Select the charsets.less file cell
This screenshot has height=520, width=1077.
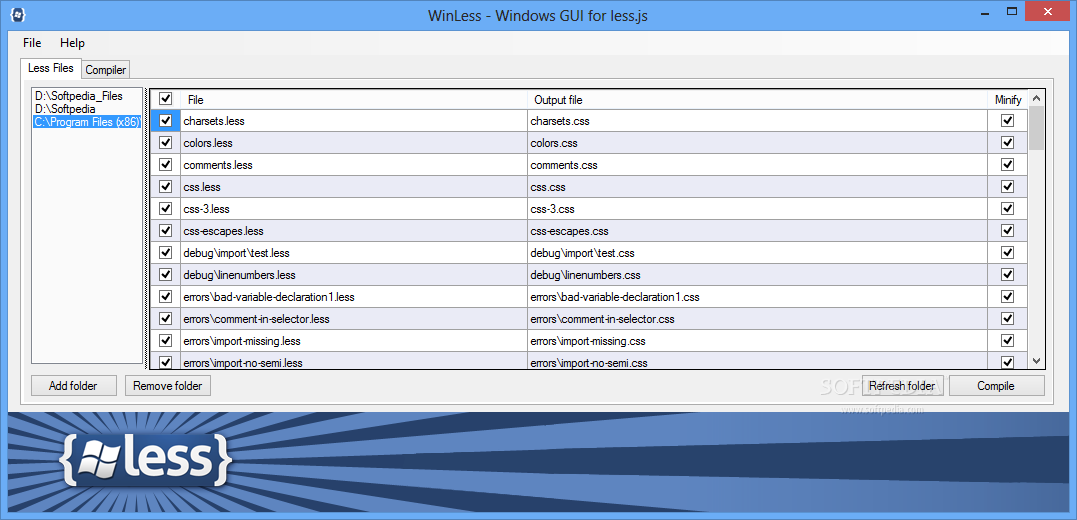354,121
